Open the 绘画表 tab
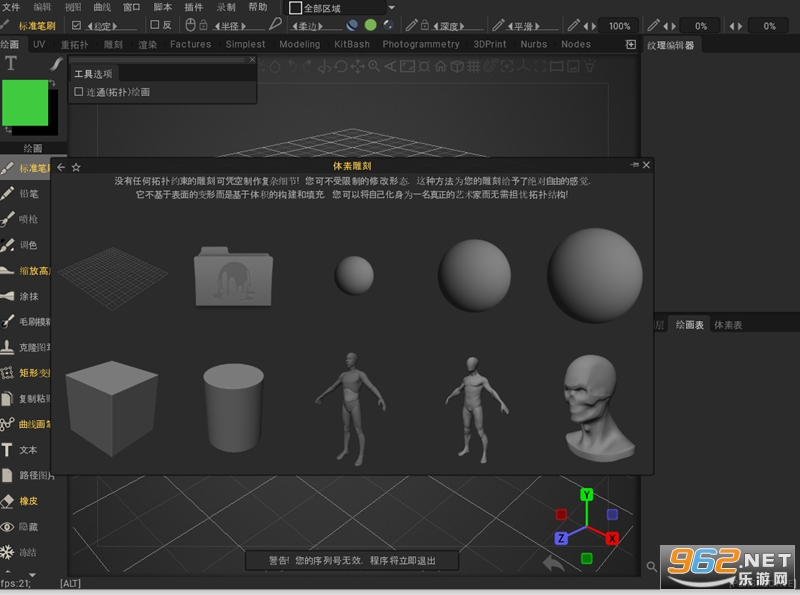The width and height of the screenshot is (800, 595). click(x=689, y=325)
